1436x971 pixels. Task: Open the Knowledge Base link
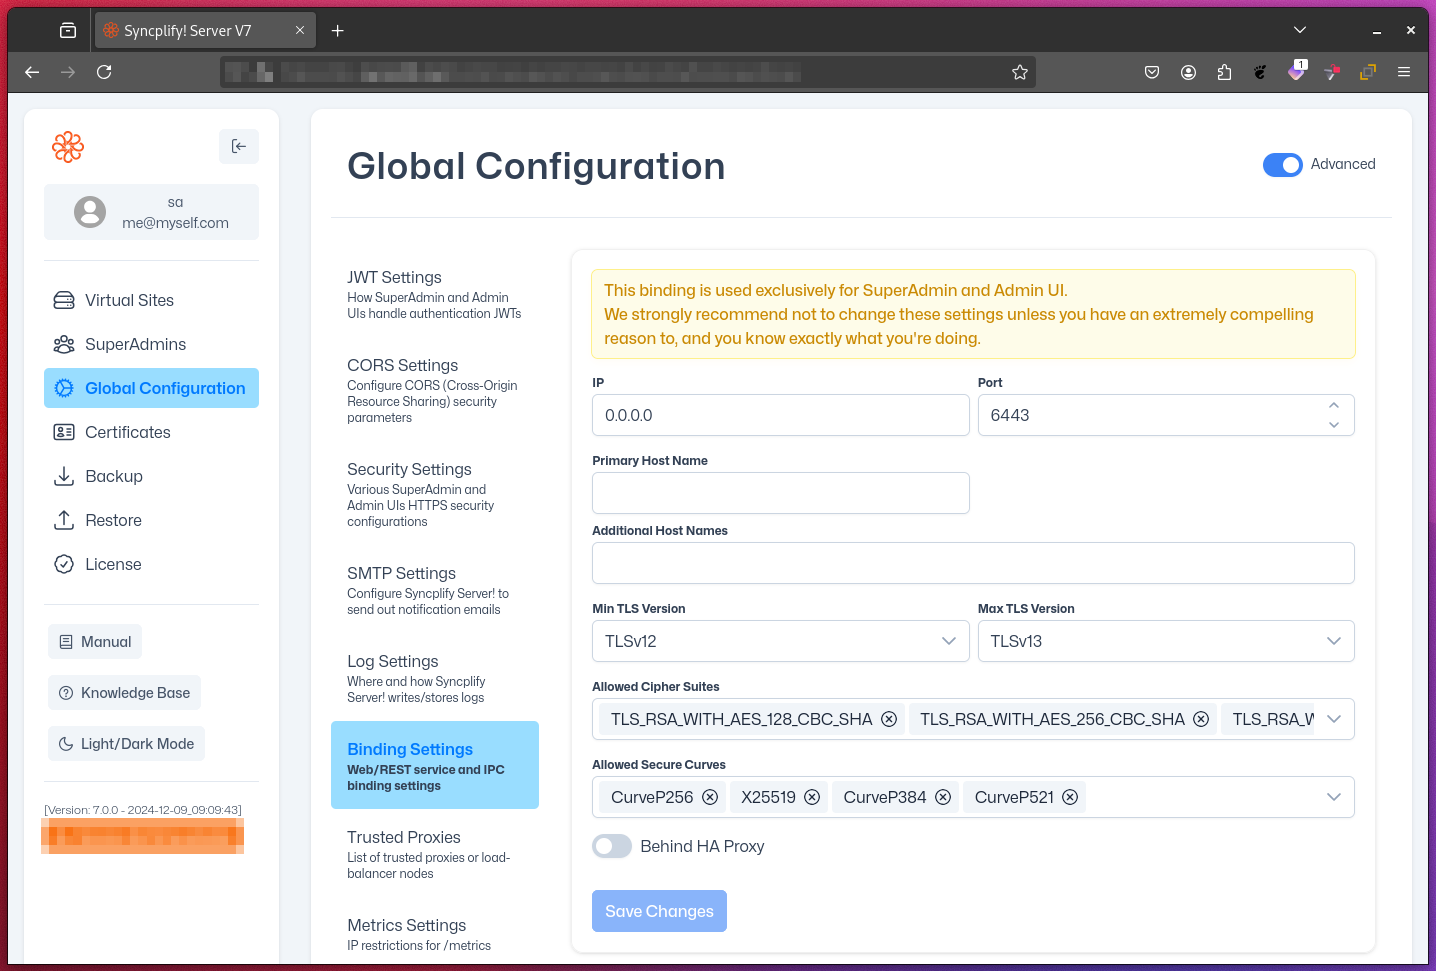(x=125, y=693)
